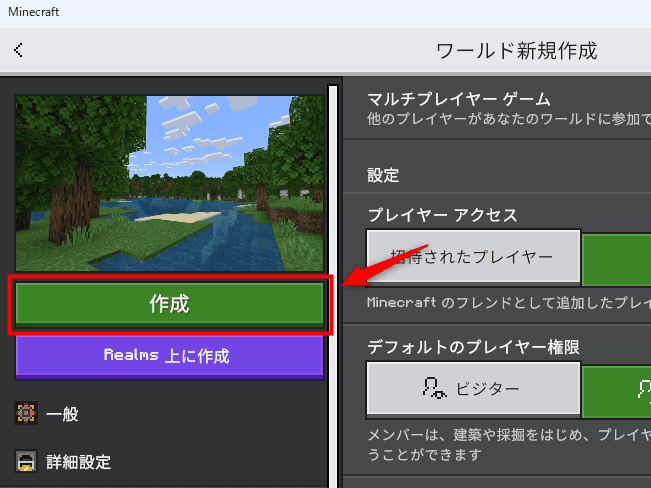The image size is (651, 488).
Task: Click the ワールド新規作成 page title
Action: coord(516,51)
